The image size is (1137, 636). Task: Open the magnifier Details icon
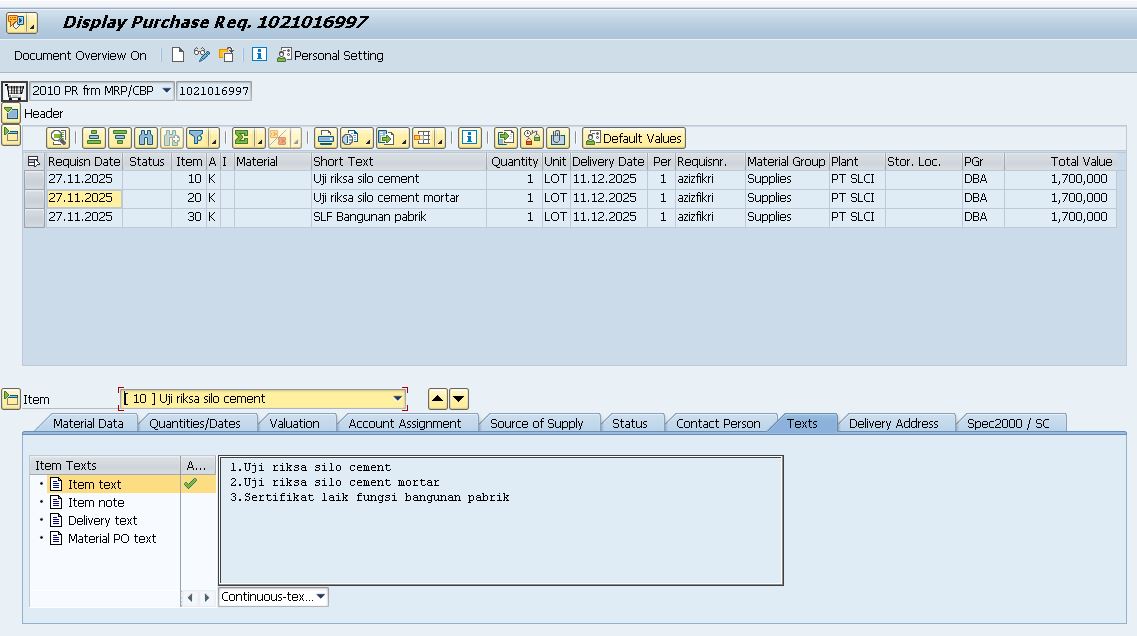(x=59, y=138)
